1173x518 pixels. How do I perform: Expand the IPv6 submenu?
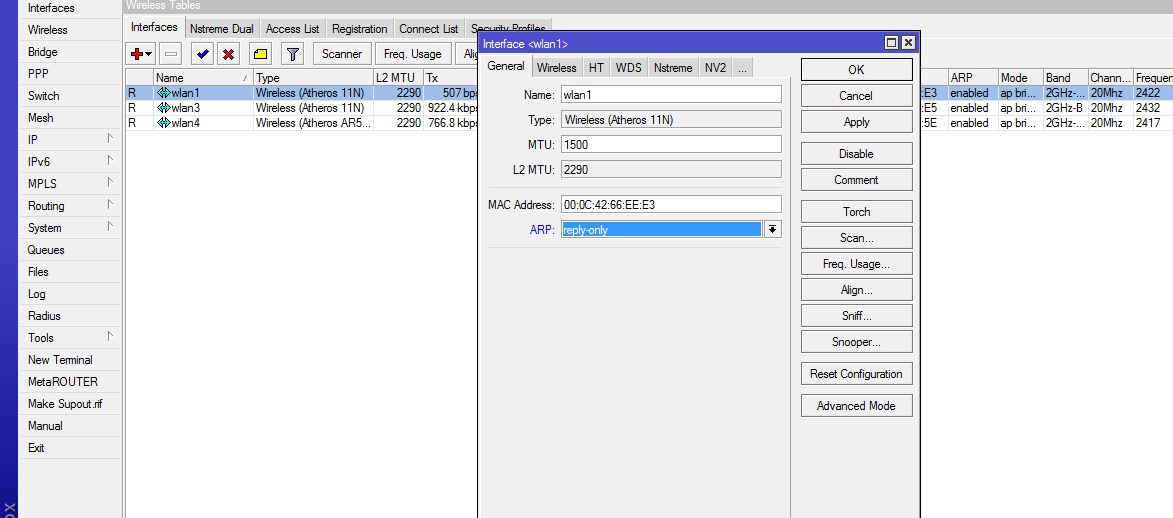pos(110,160)
